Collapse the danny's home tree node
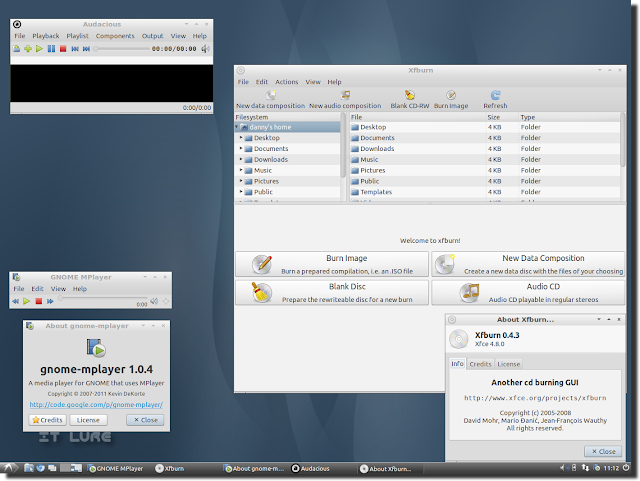Image resolution: width=640 pixels, height=481 pixels. [x=237, y=127]
